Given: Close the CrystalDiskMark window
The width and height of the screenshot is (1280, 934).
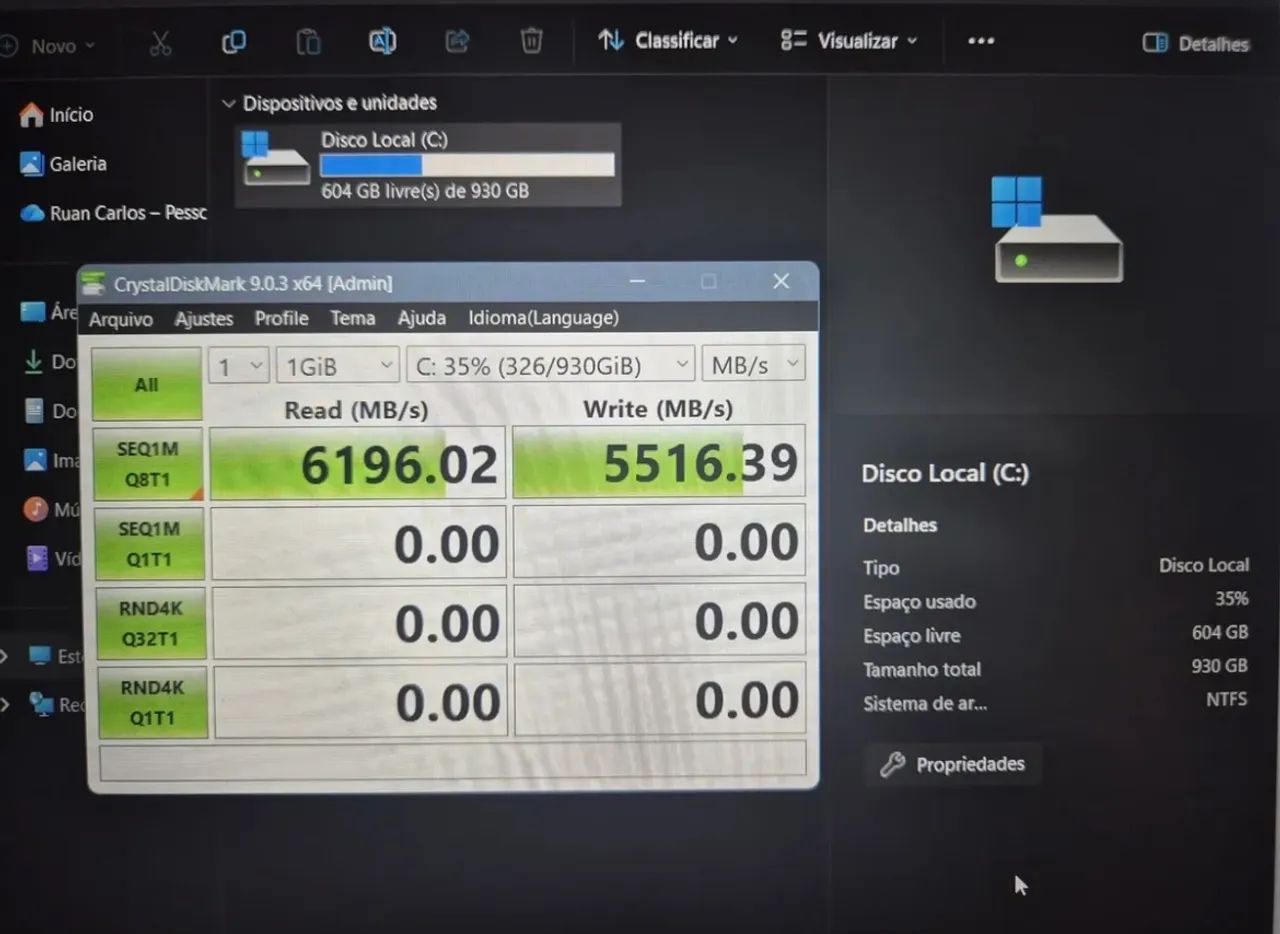Looking at the screenshot, I should tap(781, 282).
